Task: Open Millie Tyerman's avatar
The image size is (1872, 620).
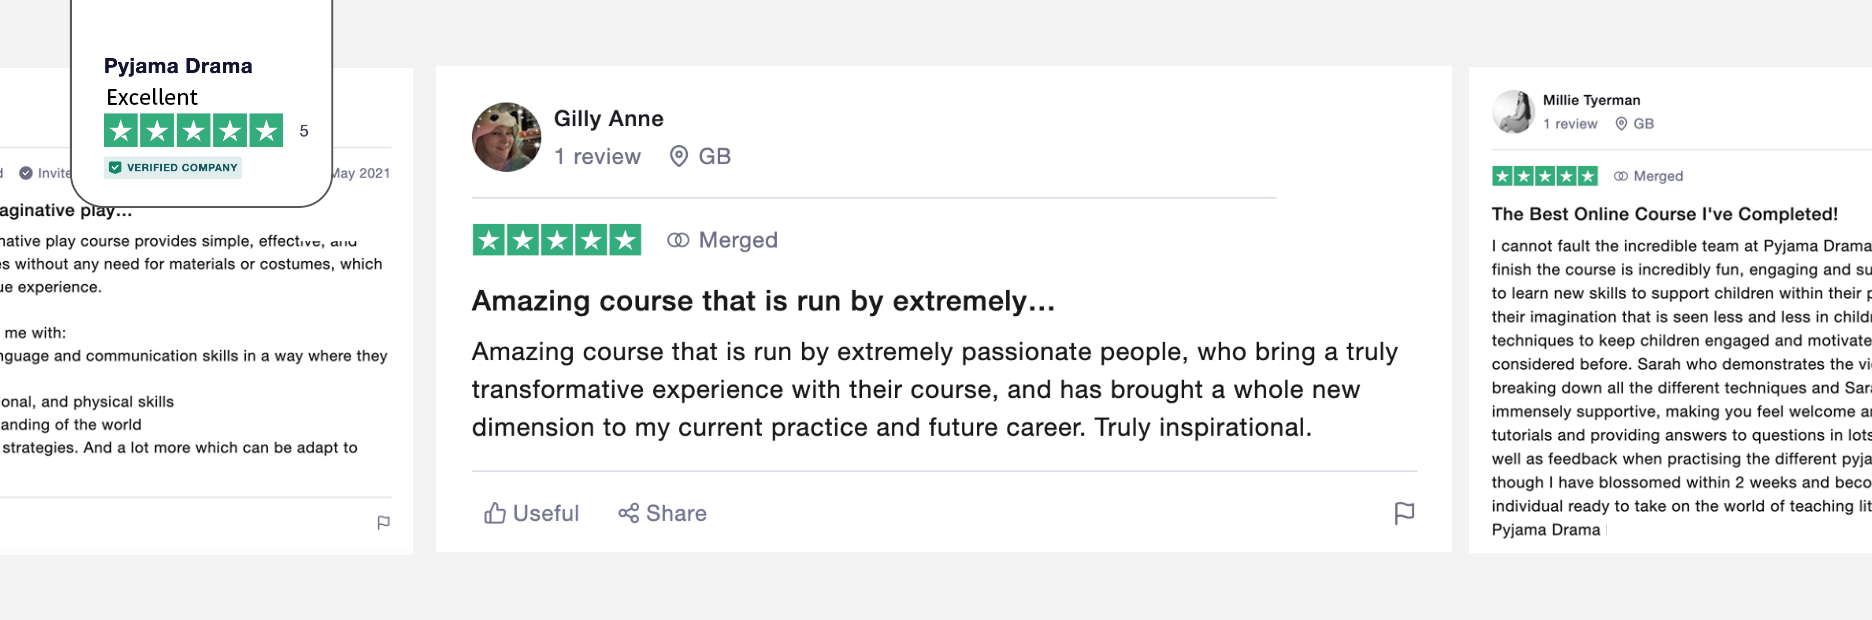Action: tap(1513, 112)
